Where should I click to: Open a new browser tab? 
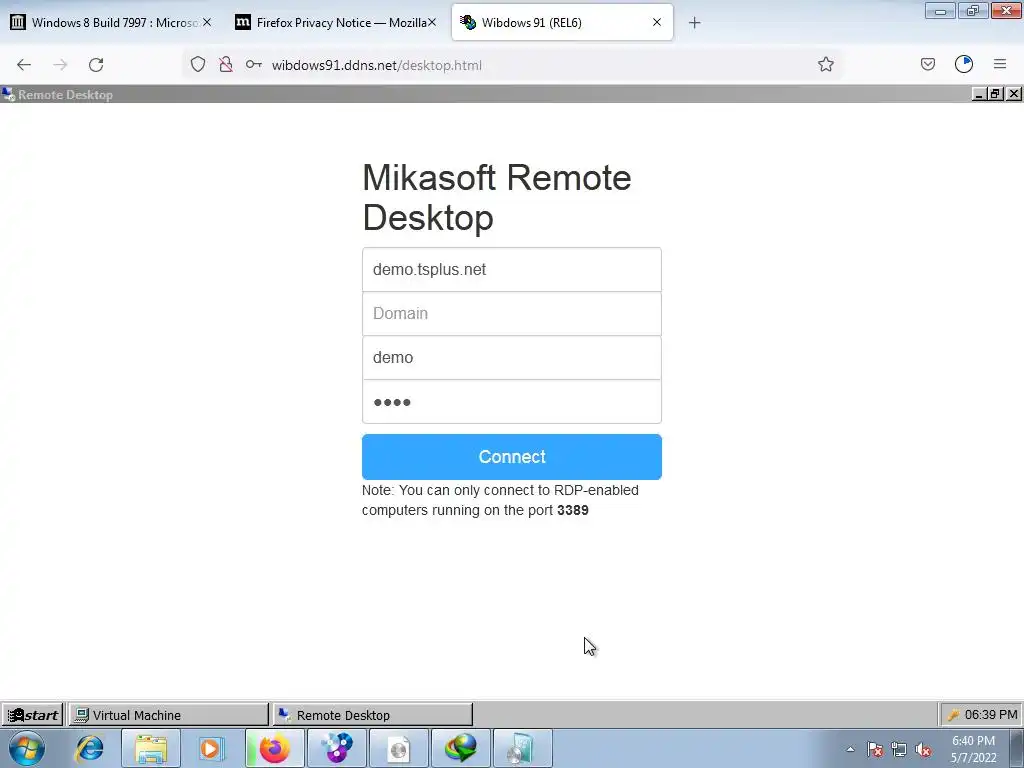[x=694, y=23]
